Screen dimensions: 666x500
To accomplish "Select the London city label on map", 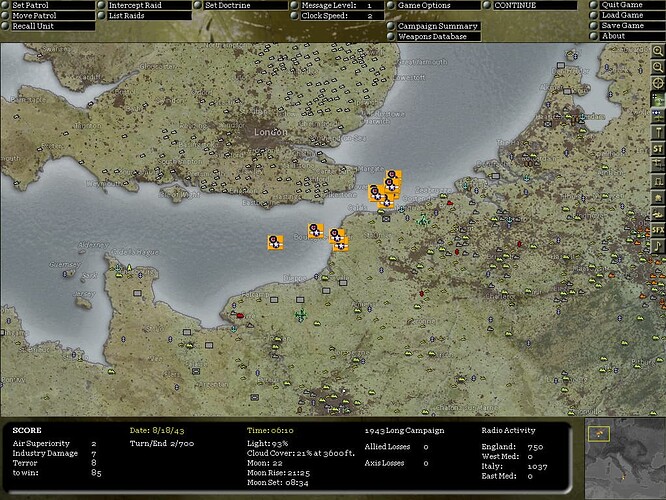I will click(271, 132).
